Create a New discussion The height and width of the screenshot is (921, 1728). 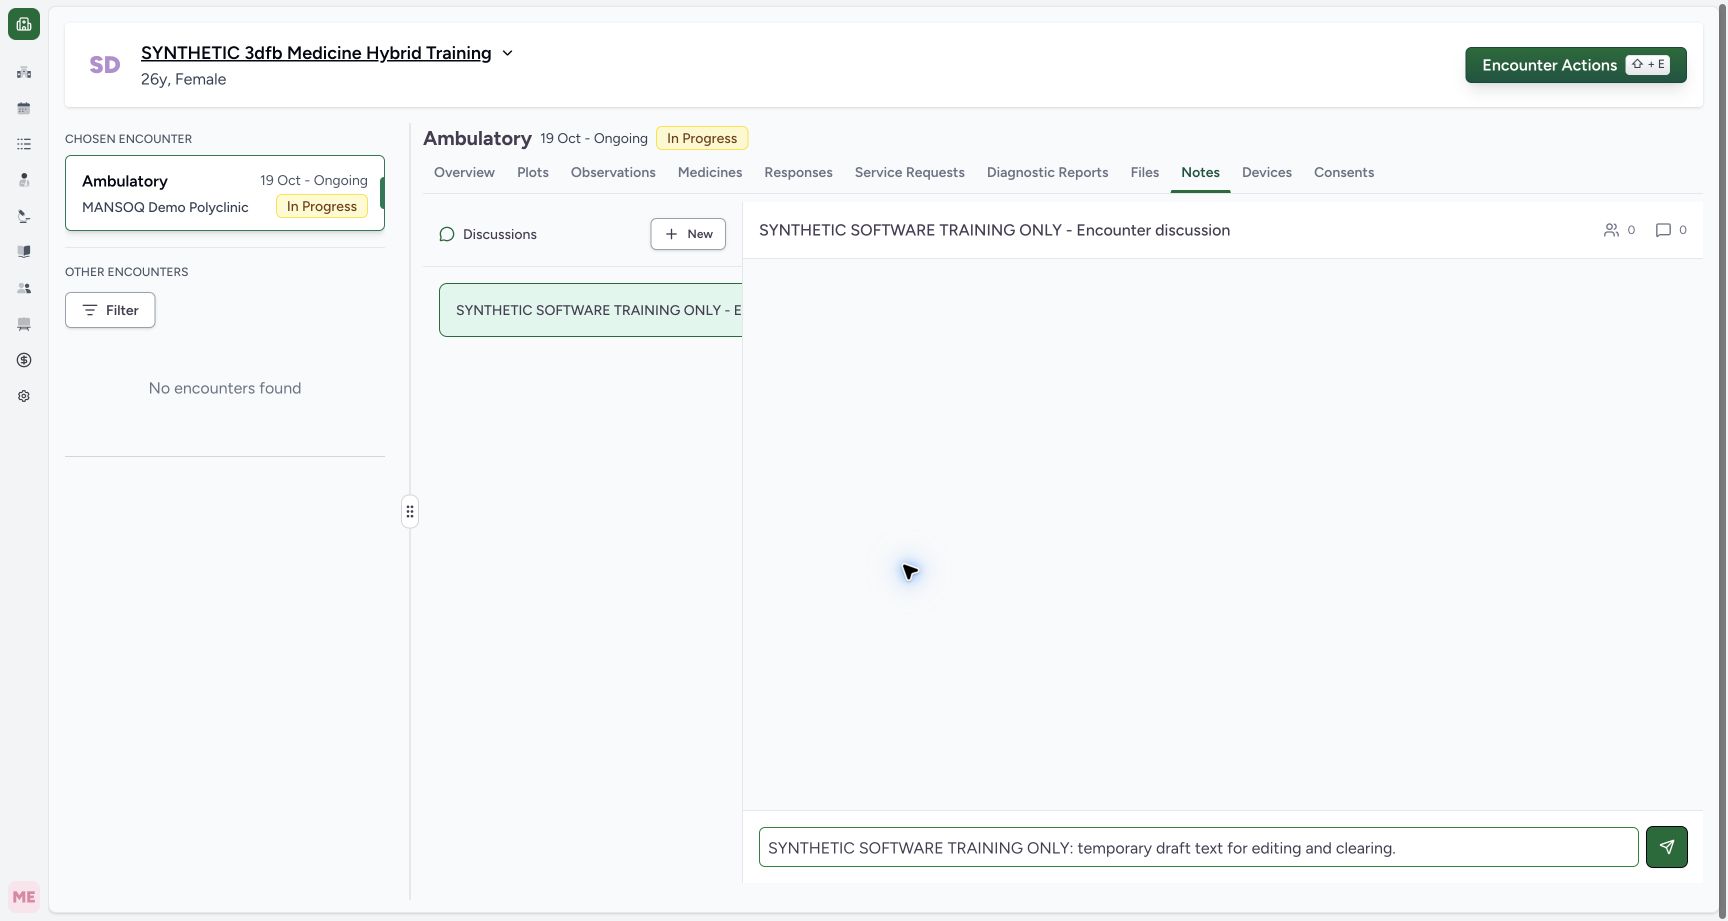(x=688, y=234)
